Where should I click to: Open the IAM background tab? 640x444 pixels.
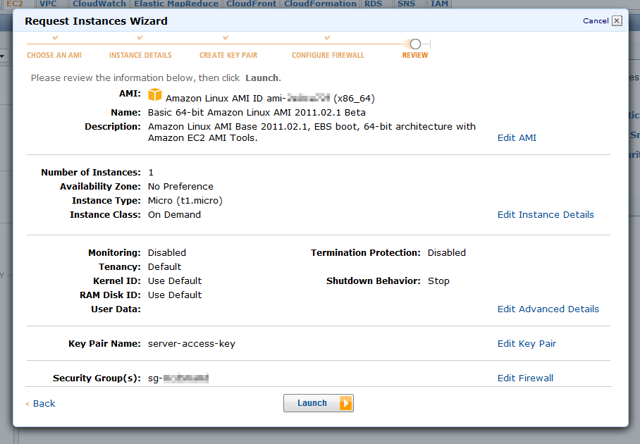click(440, 4)
